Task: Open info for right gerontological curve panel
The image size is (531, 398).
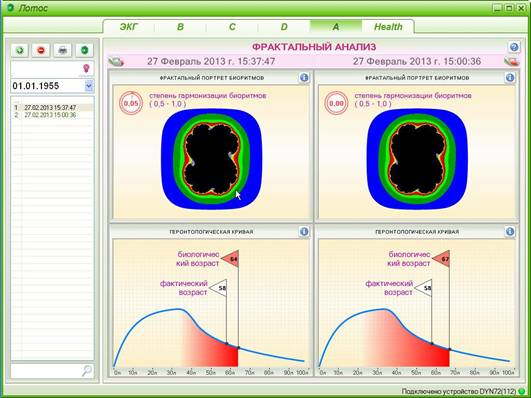Action: [510, 231]
